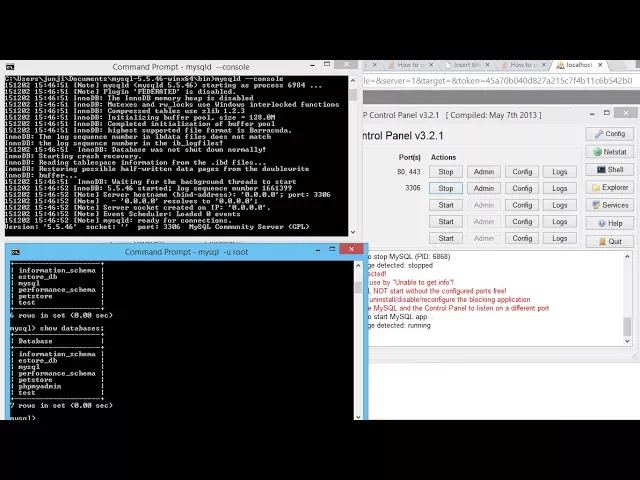Switch to the Insert title browser tab
The width and height of the screenshot is (640, 480).
point(467,65)
